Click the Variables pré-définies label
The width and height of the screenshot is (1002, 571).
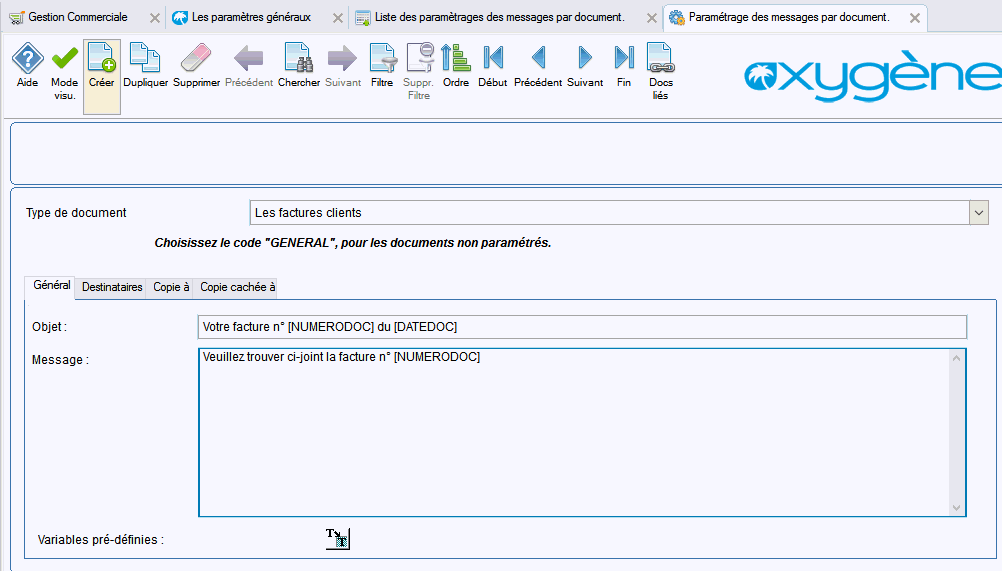coord(100,540)
